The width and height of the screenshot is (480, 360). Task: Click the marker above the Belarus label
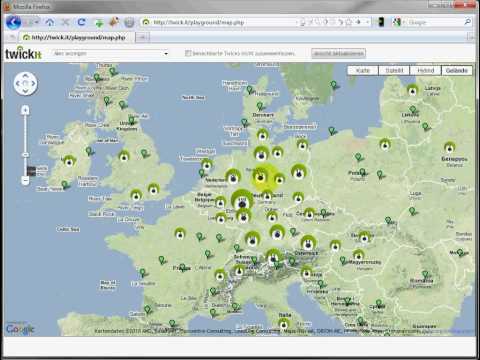pyautogui.click(x=449, y=147)
